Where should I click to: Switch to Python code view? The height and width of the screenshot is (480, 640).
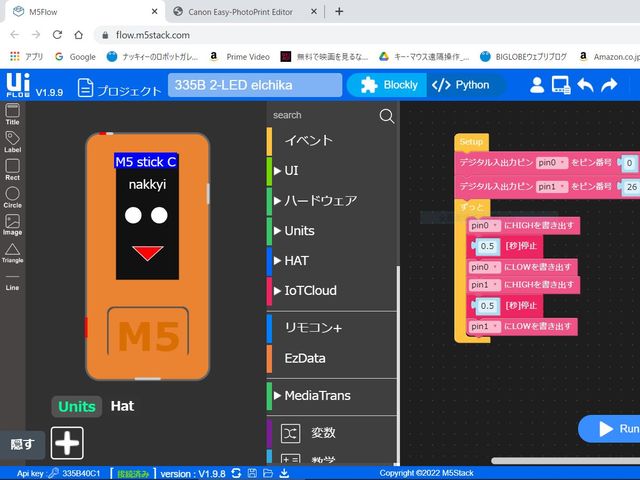click(461, 85)
